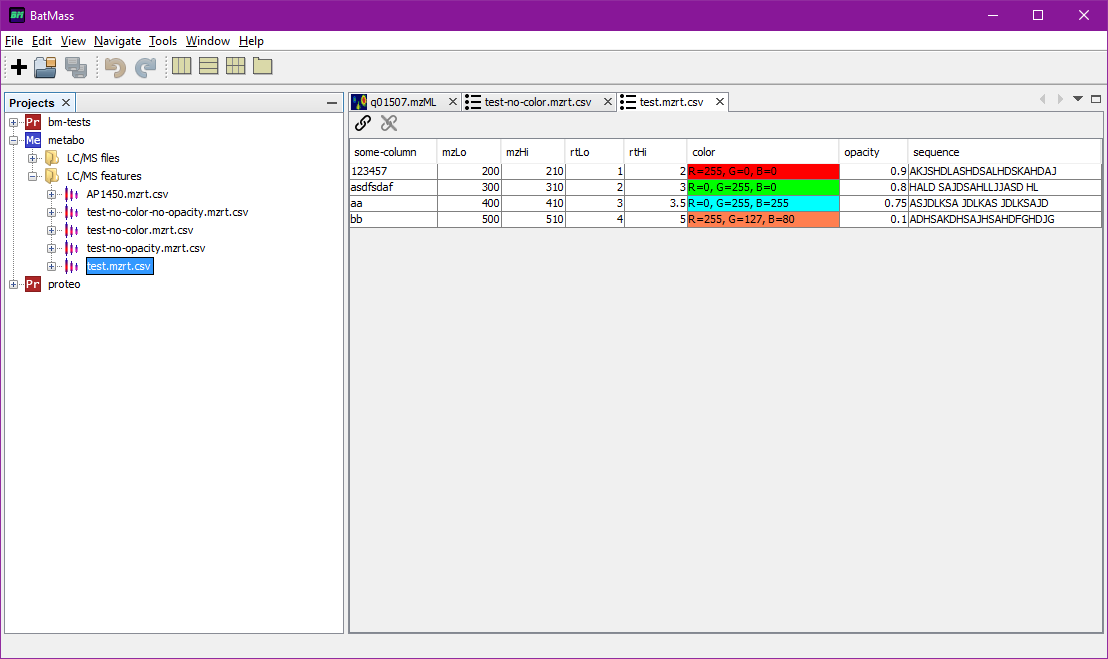Sort by the opacity column header
The height and width of the screenshot is (659, 1108).
873,152
